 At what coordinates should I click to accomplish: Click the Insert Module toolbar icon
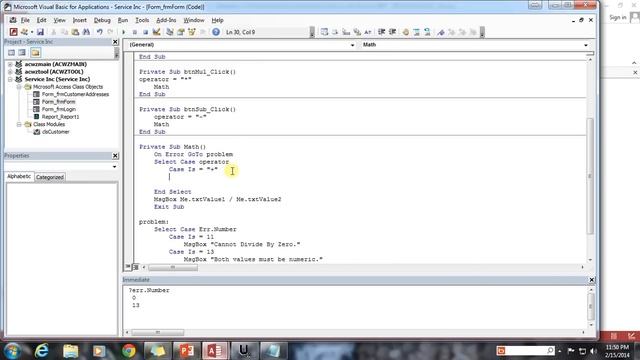pos(24,32)
